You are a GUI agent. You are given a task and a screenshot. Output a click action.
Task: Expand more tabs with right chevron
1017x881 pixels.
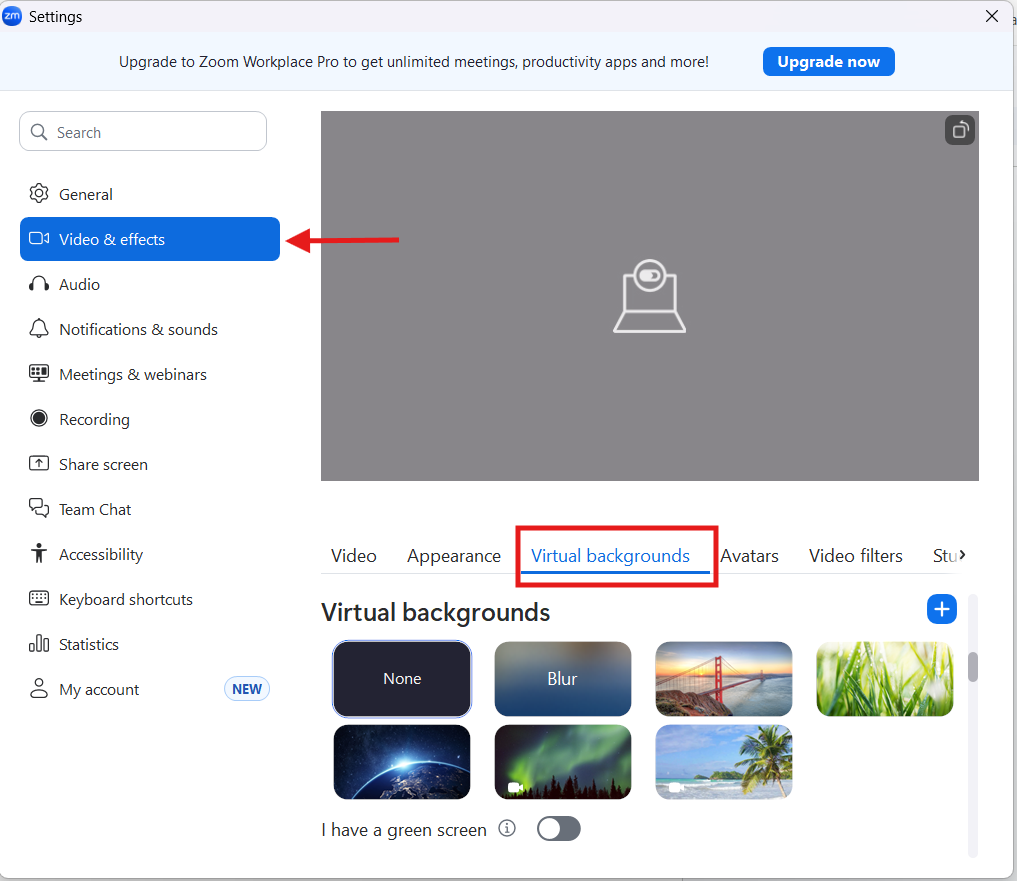(x=962, y=554)
